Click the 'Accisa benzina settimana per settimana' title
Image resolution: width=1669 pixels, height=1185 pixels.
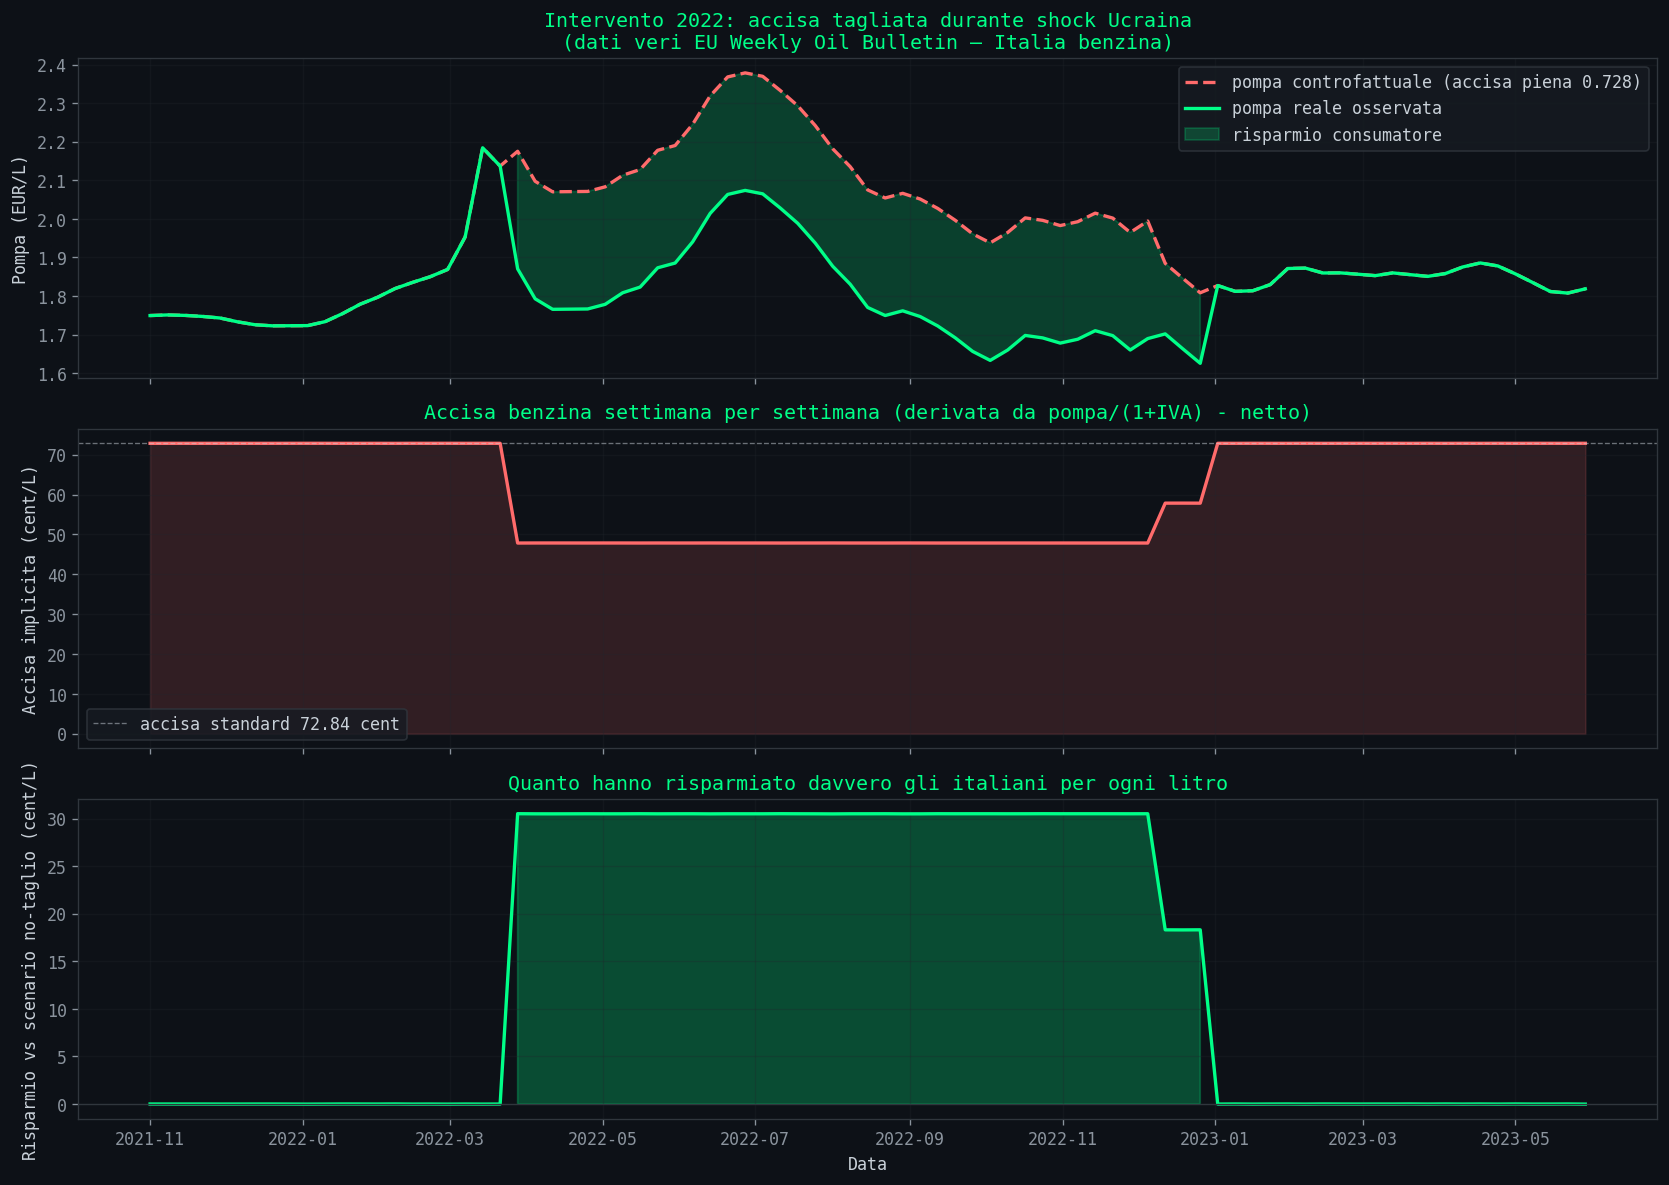(867, 412)
